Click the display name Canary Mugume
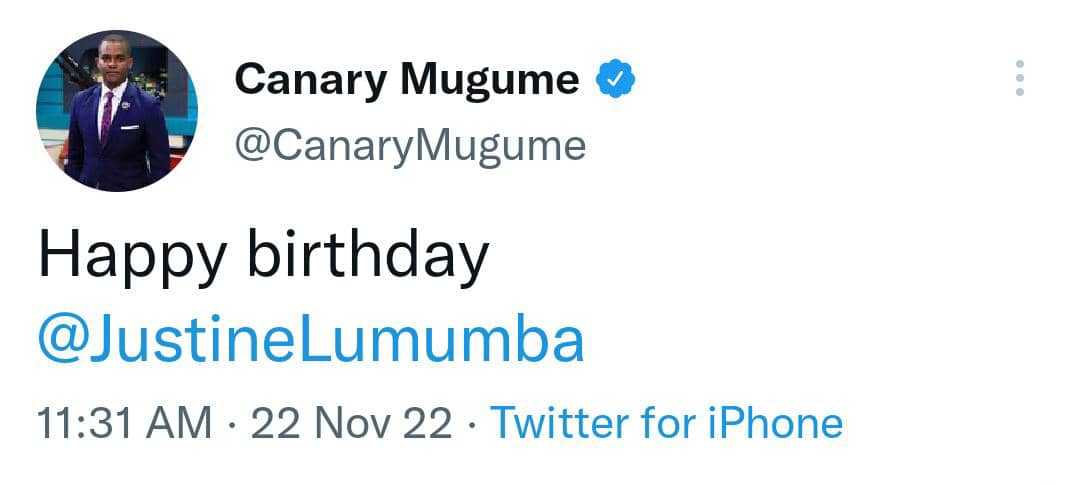The width and height of the screenshot is (1080, 485). [406, 79]
